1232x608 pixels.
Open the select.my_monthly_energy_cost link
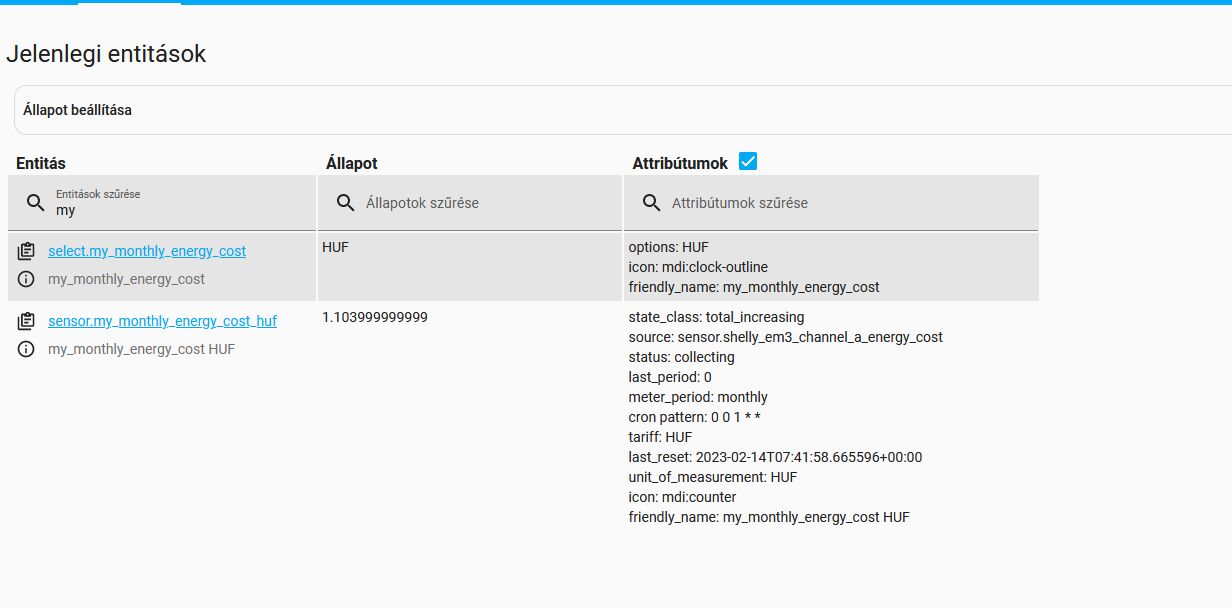[147, 251]
